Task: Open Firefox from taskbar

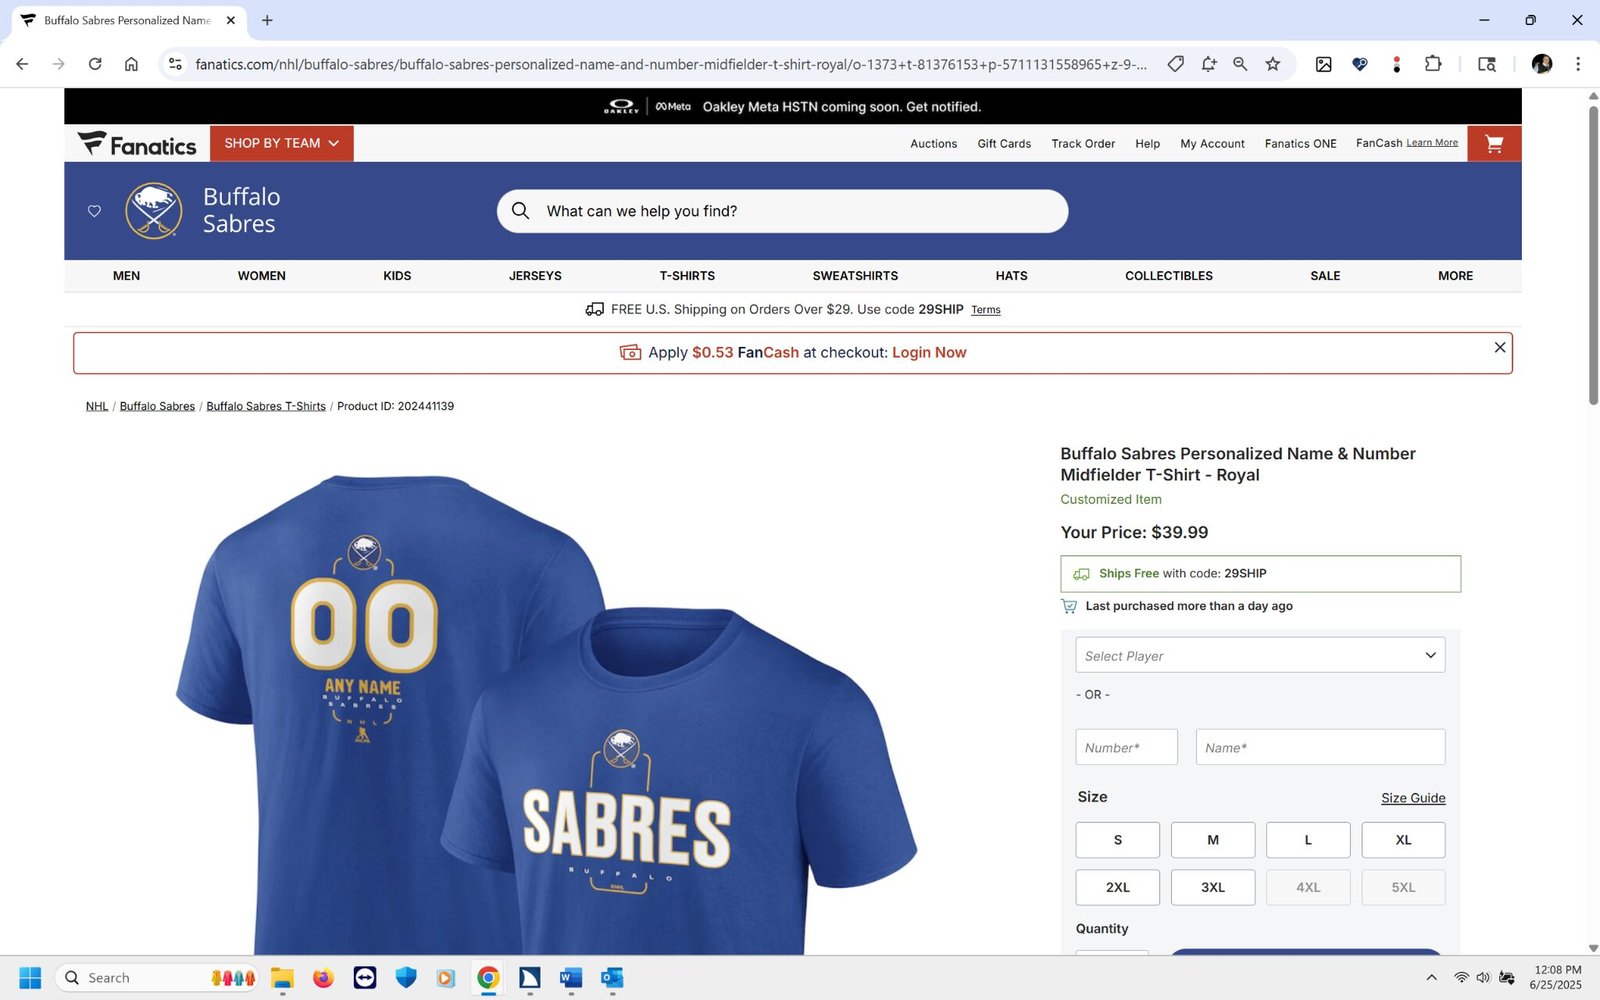Action: pos(323,977)
